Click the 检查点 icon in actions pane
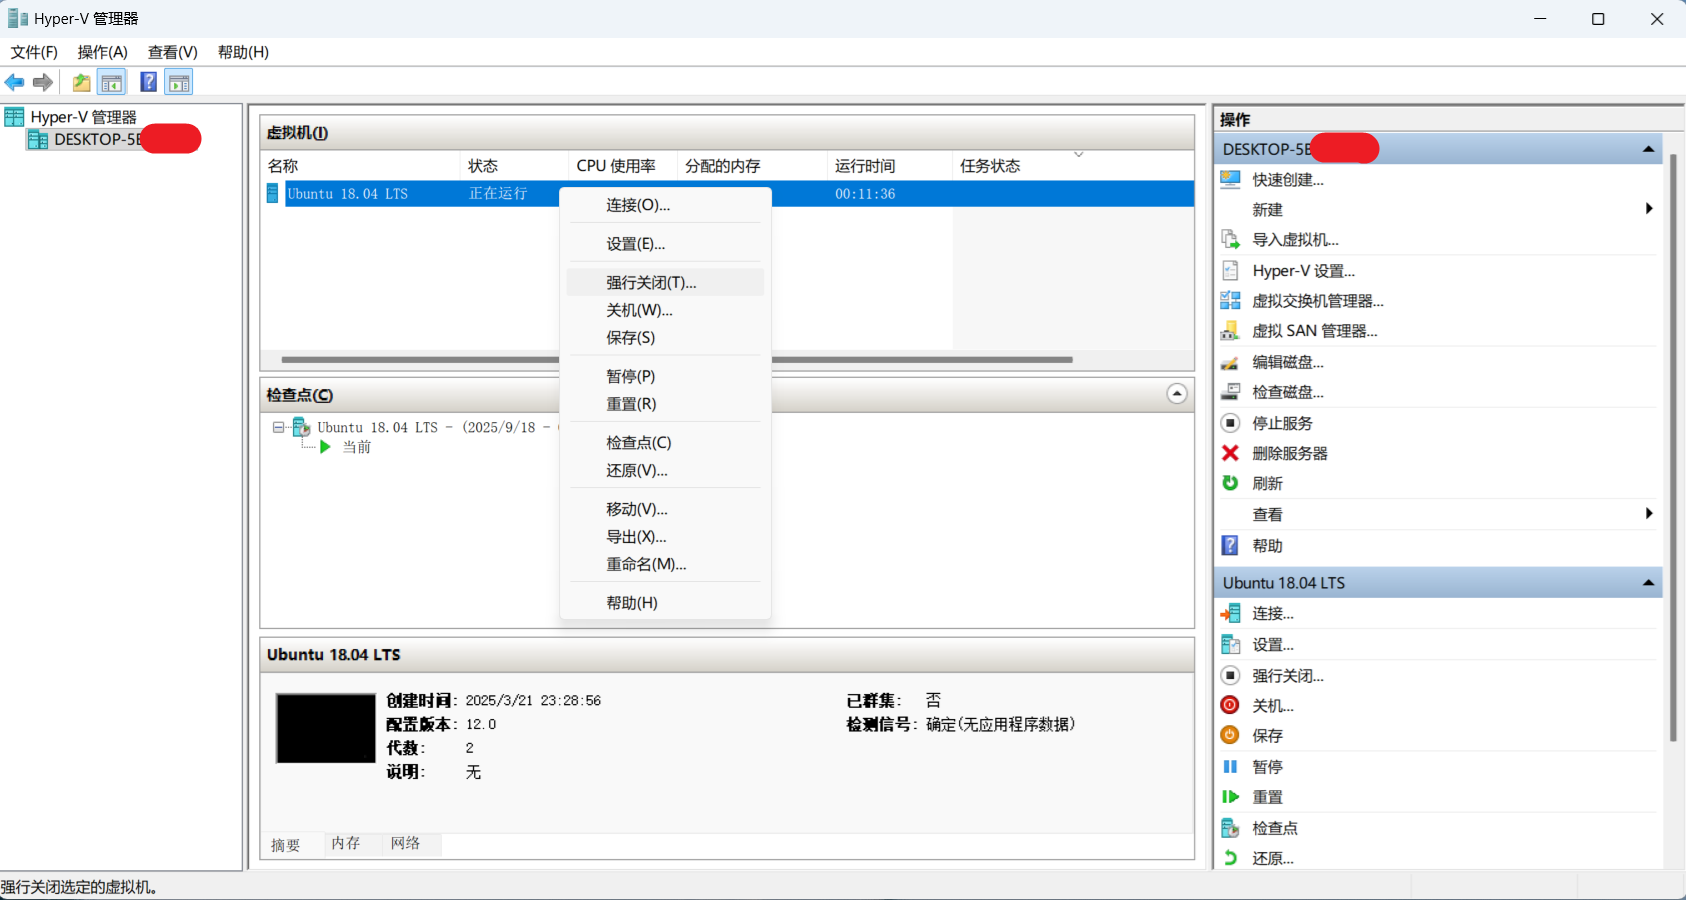 1230,828
